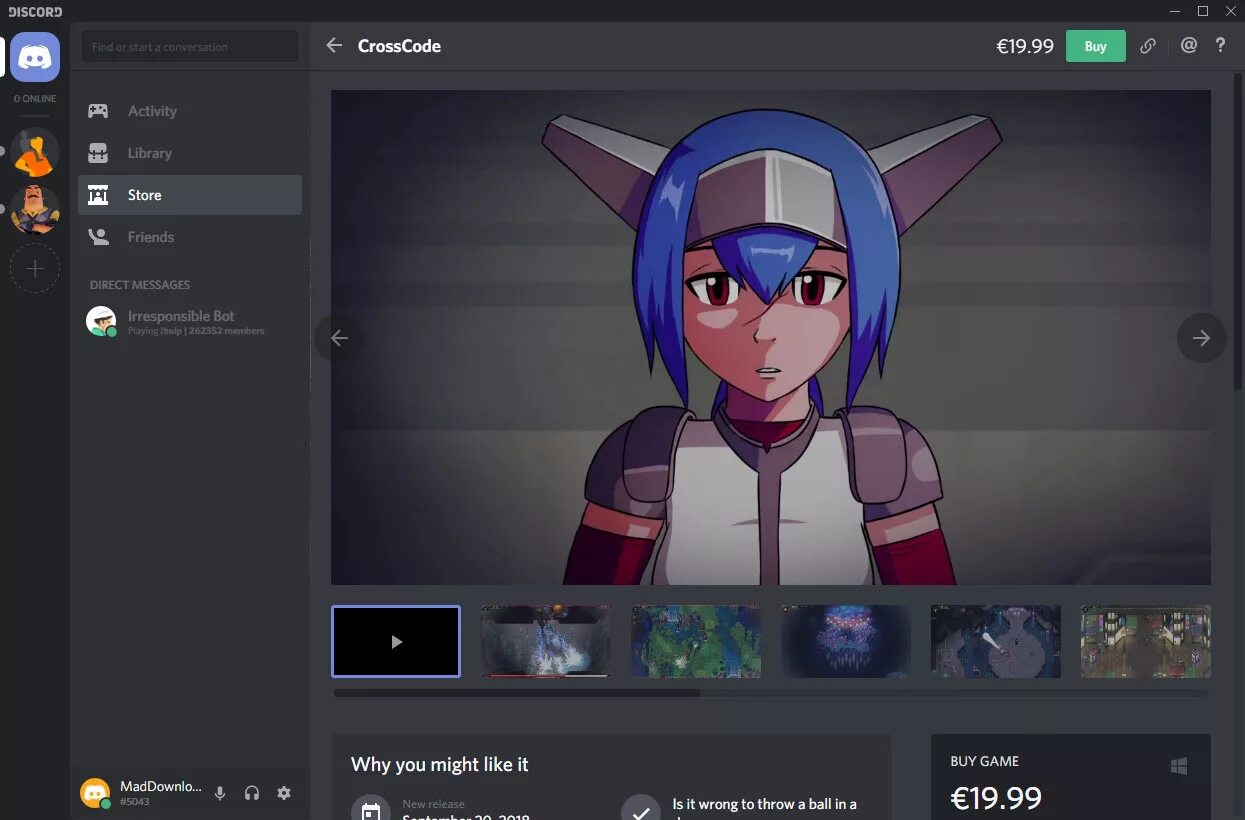The width and height of the screenshot is (1245, 820).
Task: Add a server with the plus icon
Action: click(35, 268)
